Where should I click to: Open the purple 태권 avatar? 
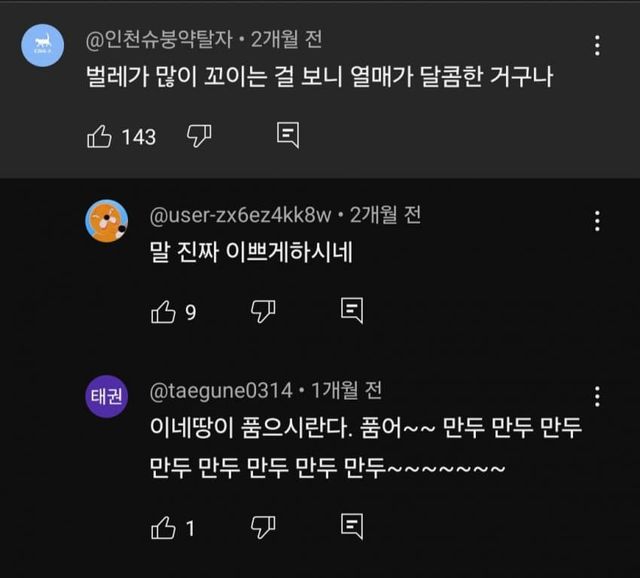tap(107, 396)
